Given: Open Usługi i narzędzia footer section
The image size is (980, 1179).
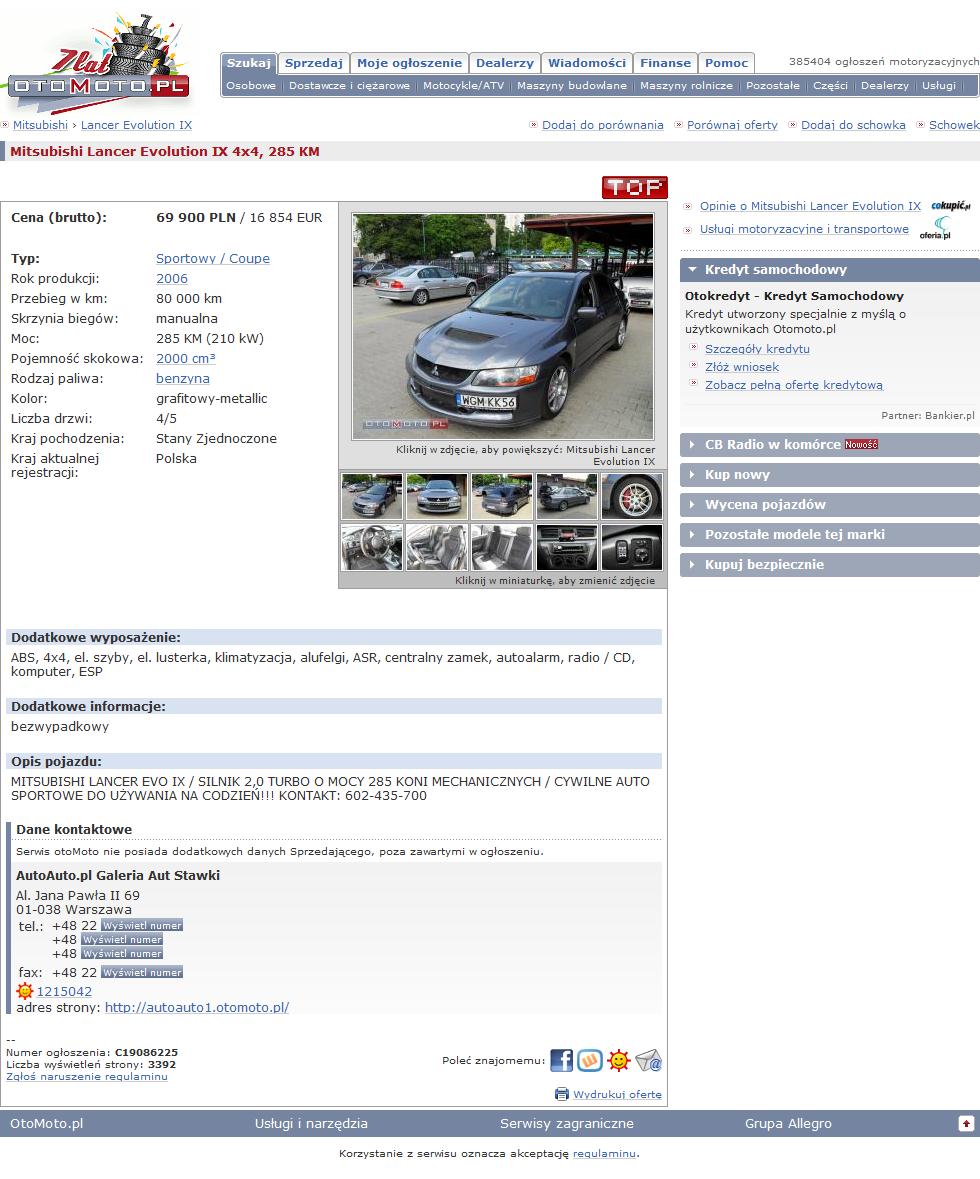Looking at the screenshot, I should coord(311,1123).
